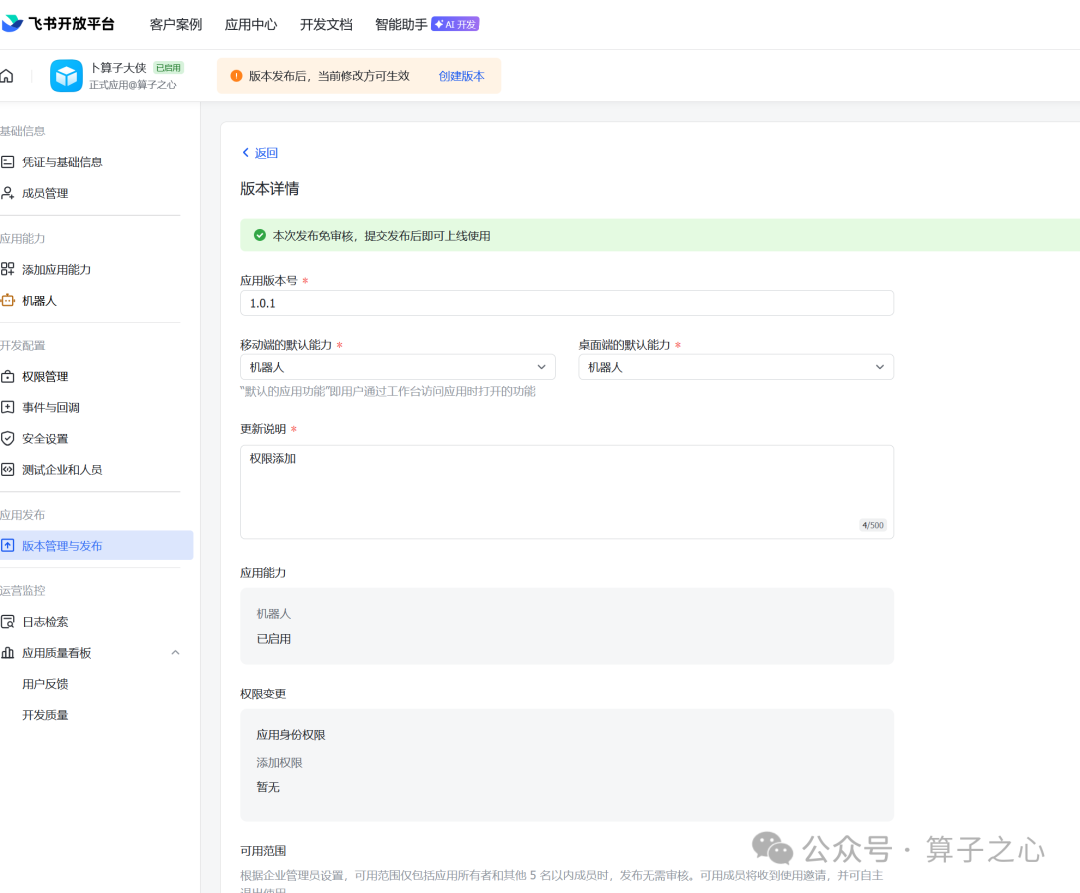Open the 桌面端的默认能力 dropdown
1080x893 pixels.
tap(736, 367)
